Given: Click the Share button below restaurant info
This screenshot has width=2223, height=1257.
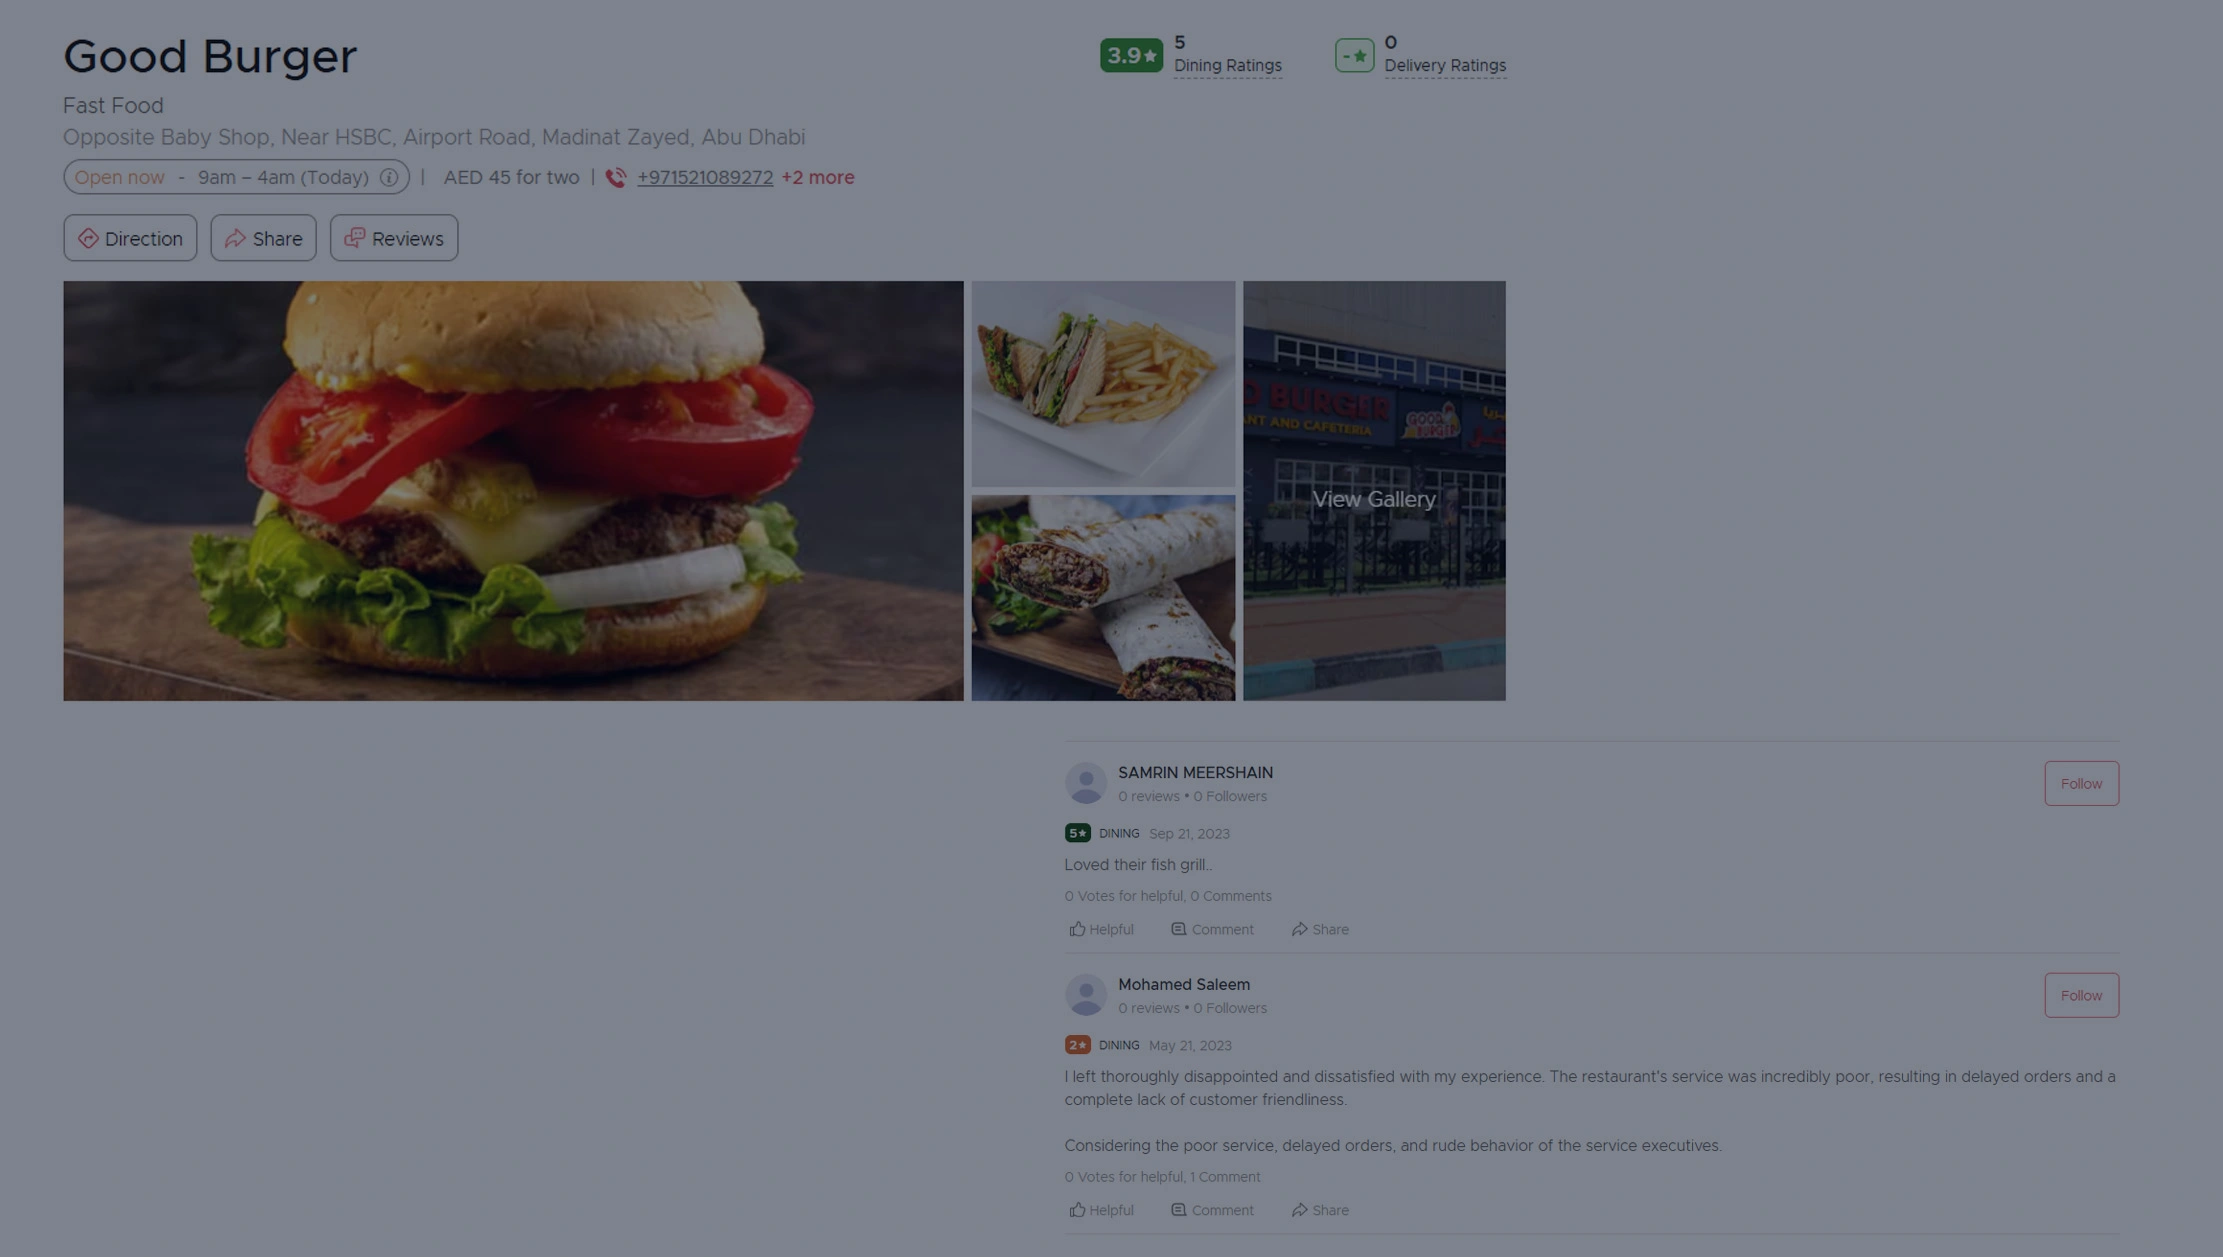Looking at the screenshot, I should pos(263,238).
